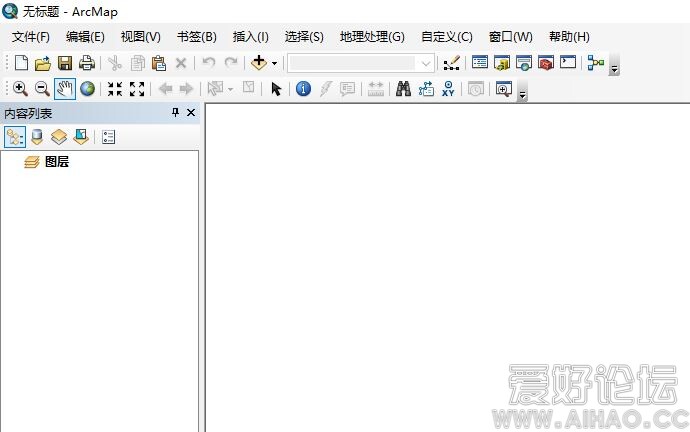The height and width of the screenshot is (432, 690).
Task: Open the 自定义(C) menu
Action: [x=447, y=37]
